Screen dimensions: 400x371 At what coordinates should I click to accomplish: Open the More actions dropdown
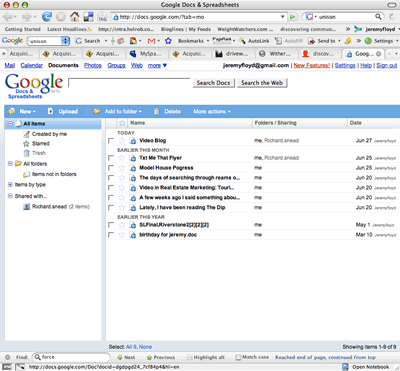pyautogui.click(x=212, y=111)
